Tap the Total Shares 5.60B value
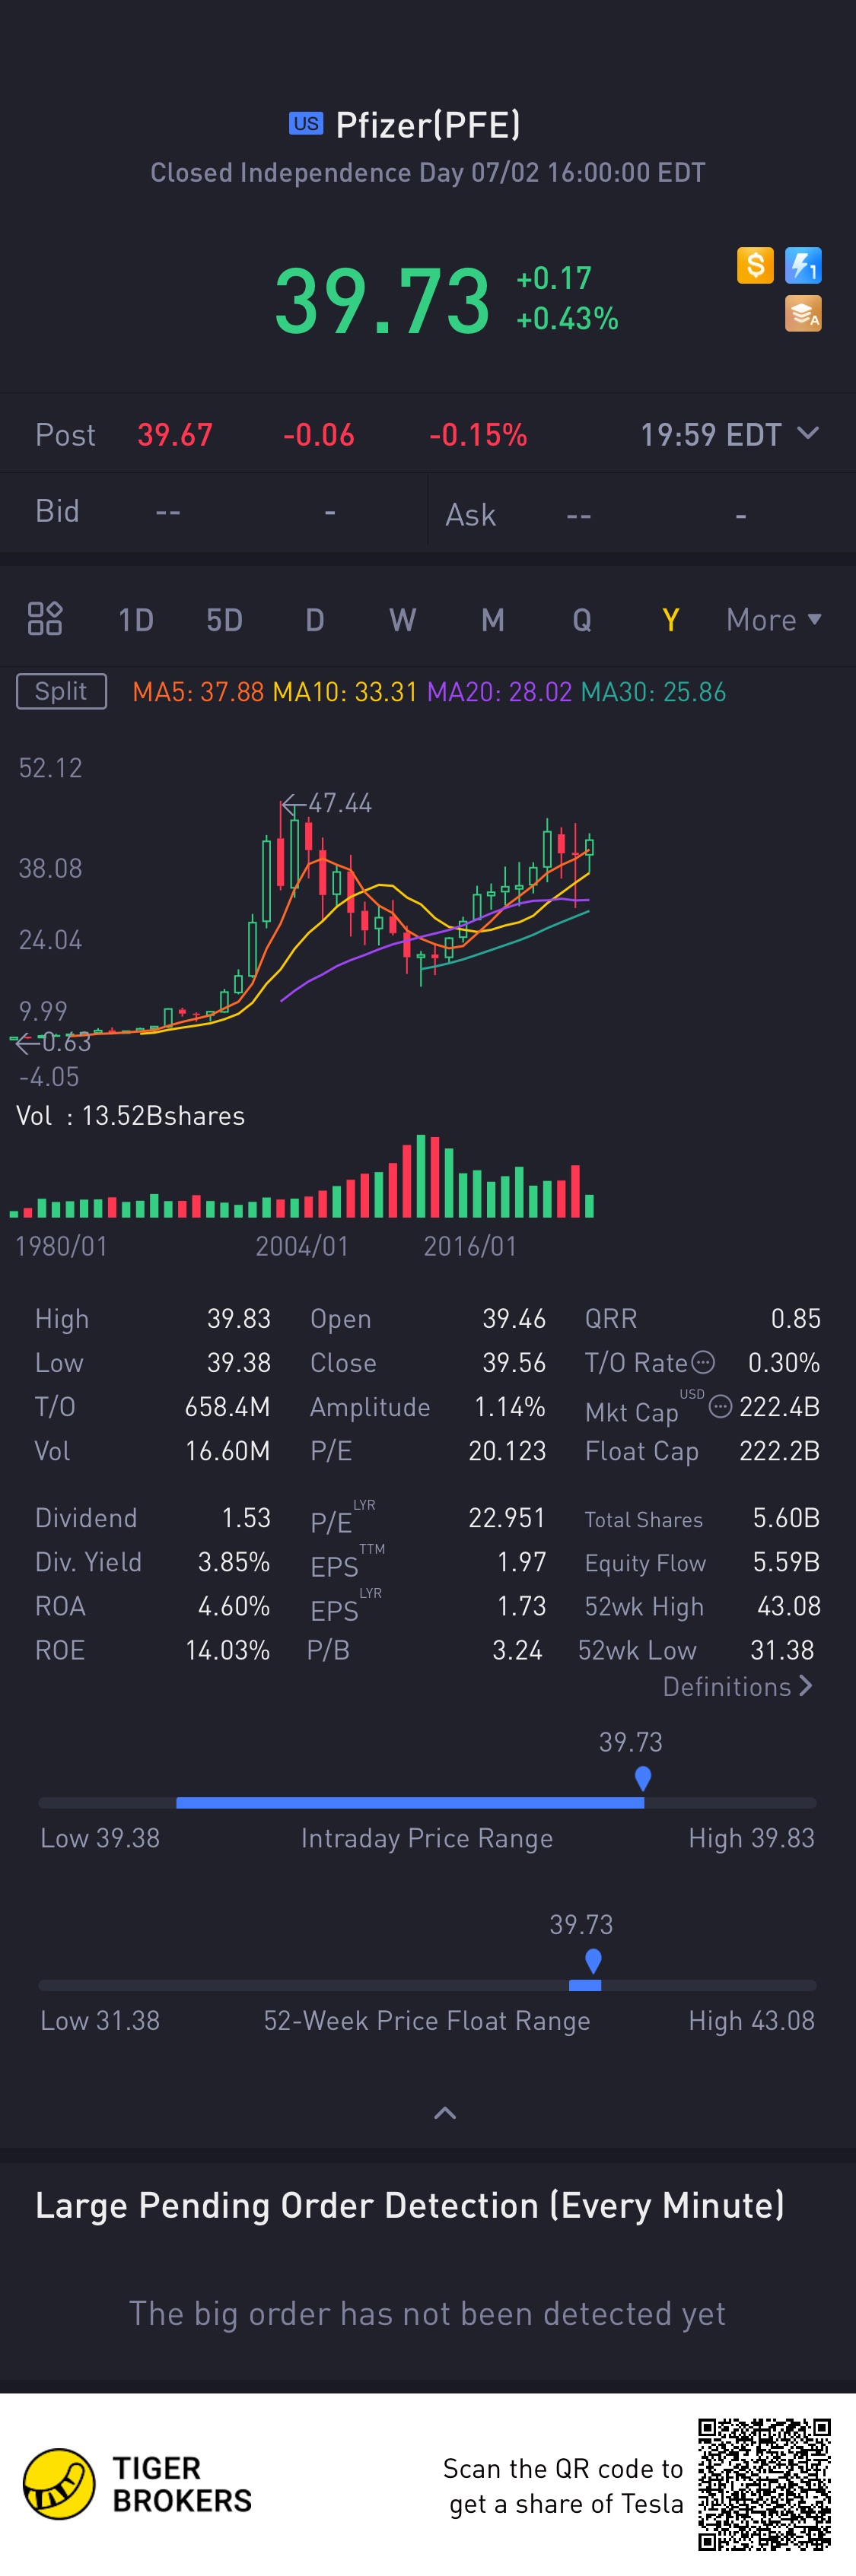The height and width of the screenshot is (2576, 856). click(x=787, y=1517)
